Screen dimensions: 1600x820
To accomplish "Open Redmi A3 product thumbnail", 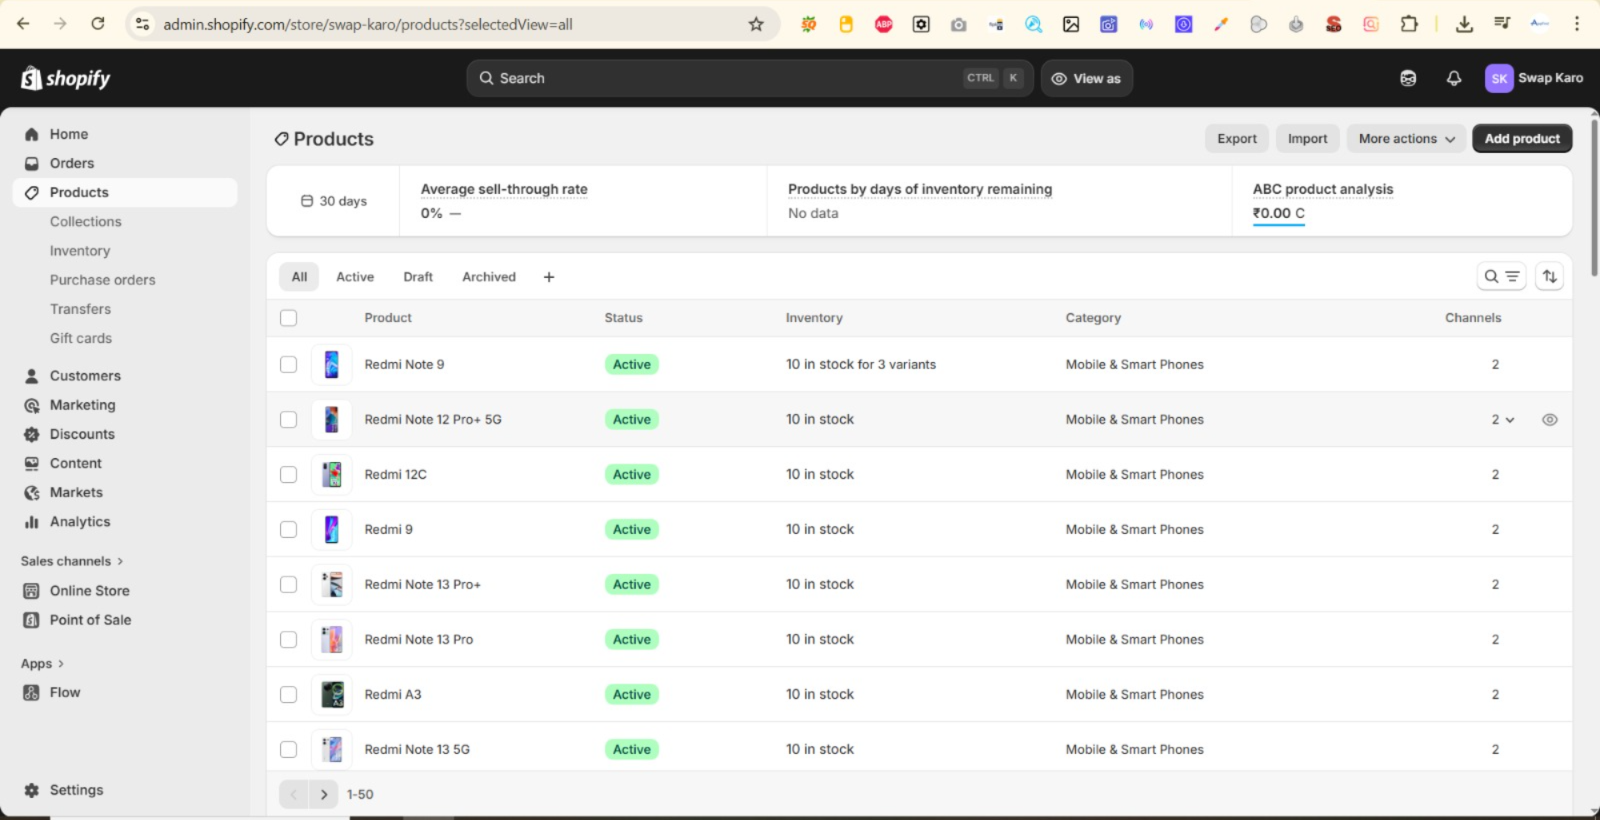I will pyautogui.click(x=332, y=695).
